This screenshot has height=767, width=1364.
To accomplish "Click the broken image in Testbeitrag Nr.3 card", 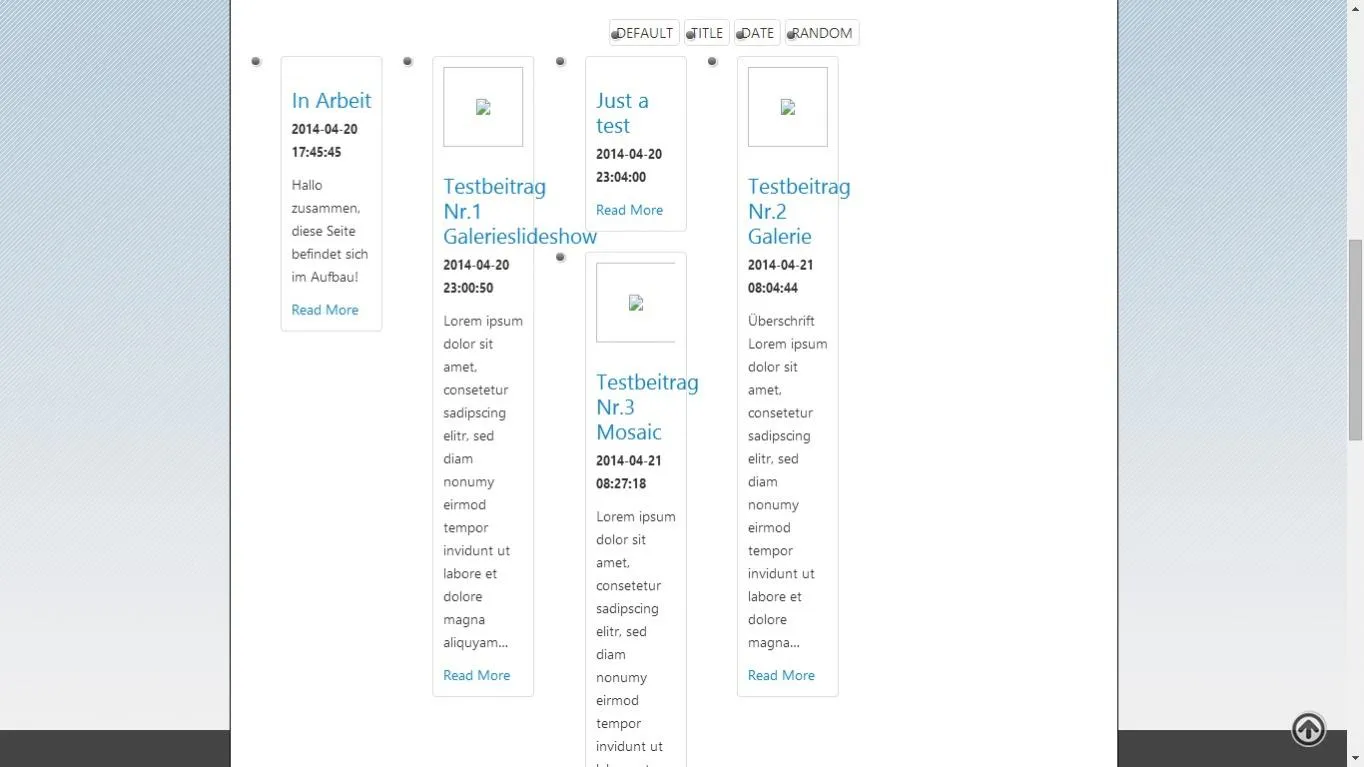I will coord(636,303).
